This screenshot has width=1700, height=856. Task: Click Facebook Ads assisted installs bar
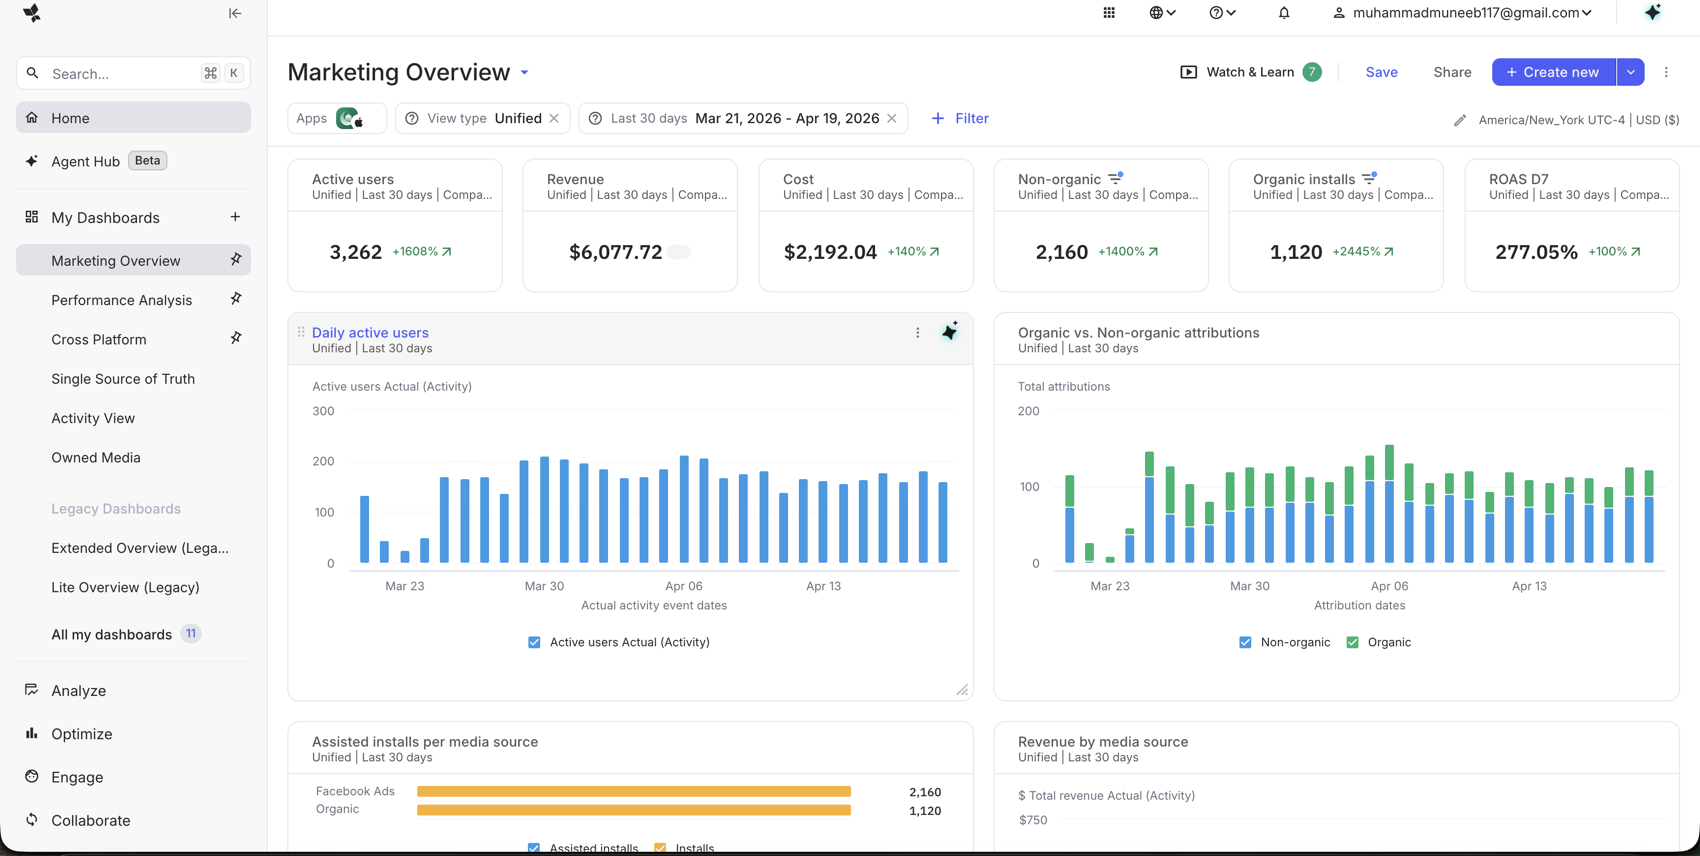pos(634,791)
